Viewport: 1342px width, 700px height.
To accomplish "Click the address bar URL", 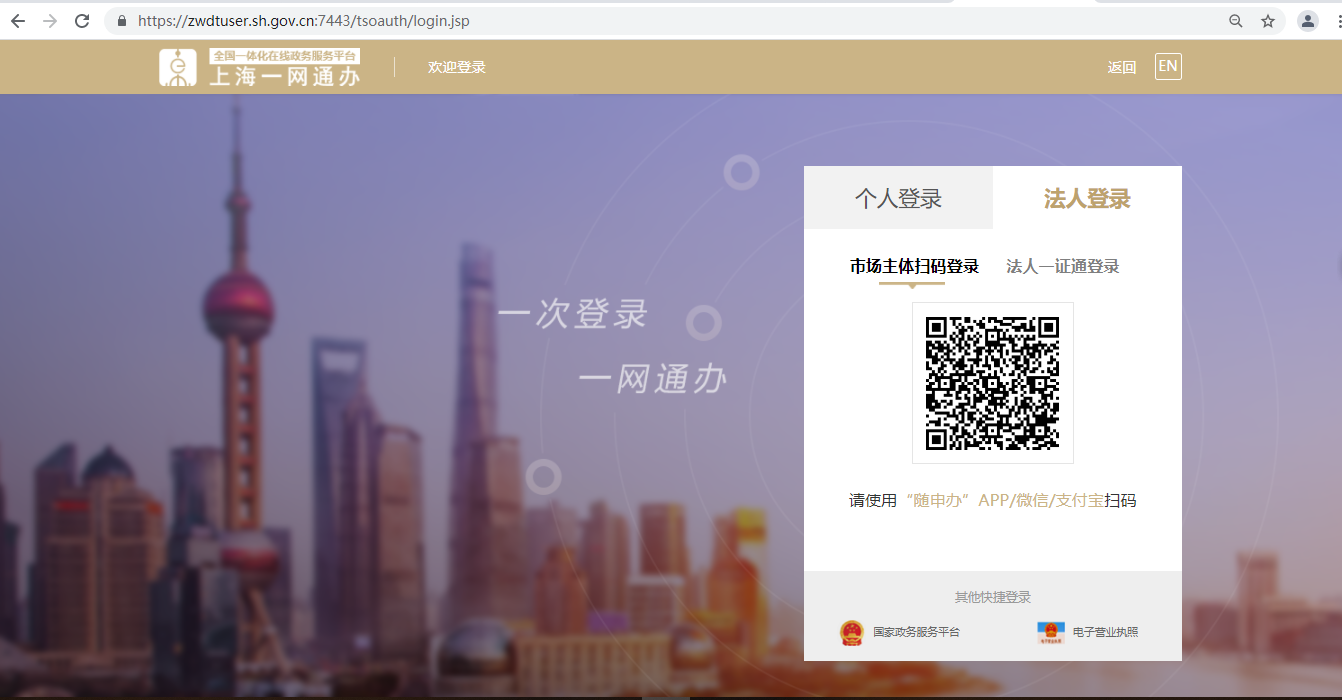I will coord(303,21).
